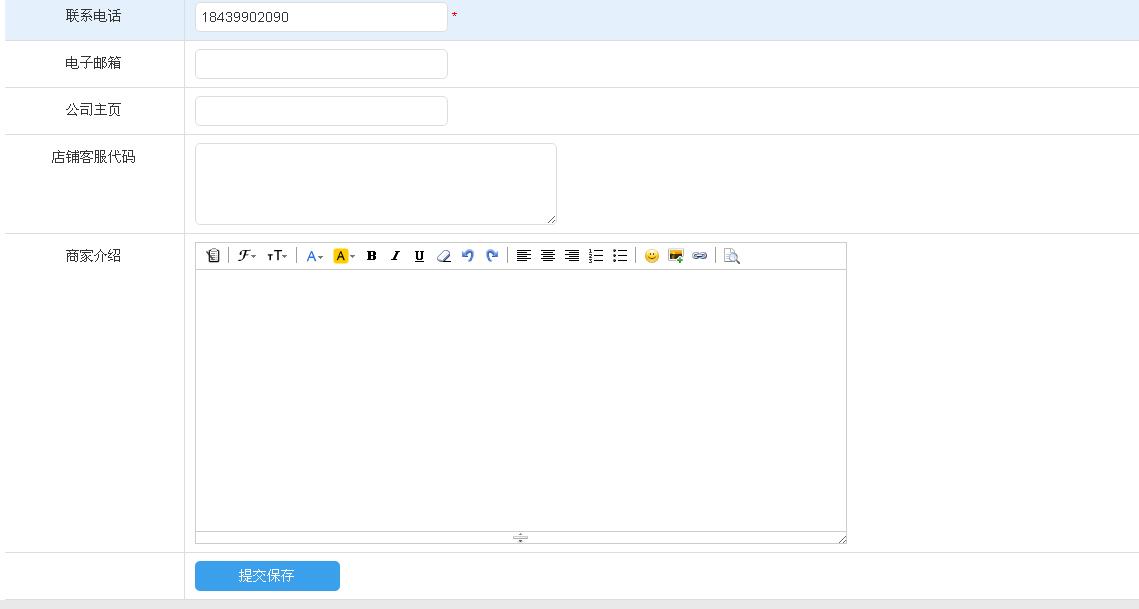Open the font size dropdown
The height and width of the screenshot is (609, 1139).
pyautogui.click(x=277, y=256)
